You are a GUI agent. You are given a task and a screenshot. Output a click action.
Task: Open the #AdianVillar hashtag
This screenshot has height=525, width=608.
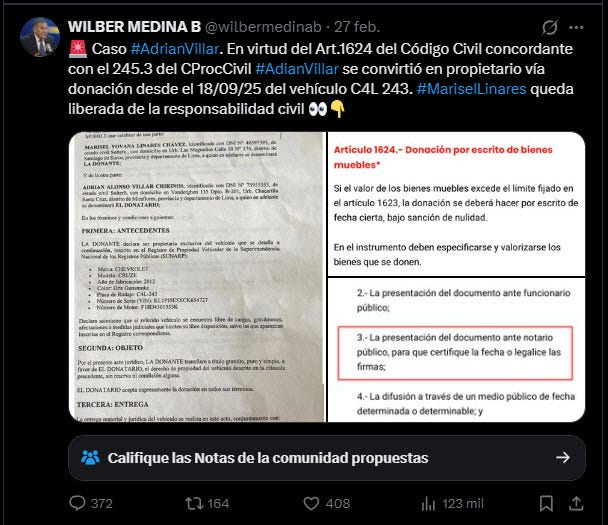click(x=297, y=69)
